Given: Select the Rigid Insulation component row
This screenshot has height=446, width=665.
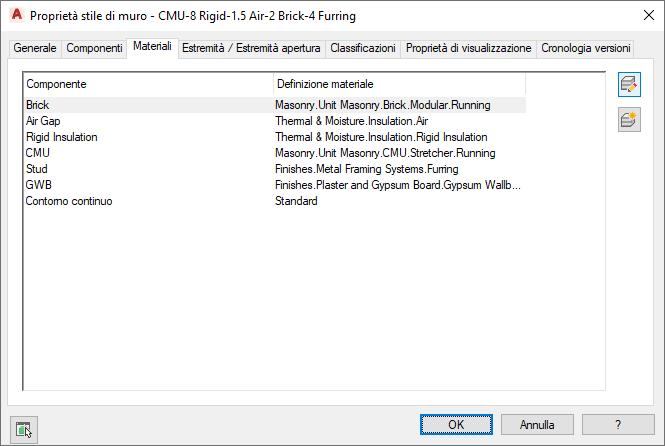Looking at the screenshot, I should (61, 137).
